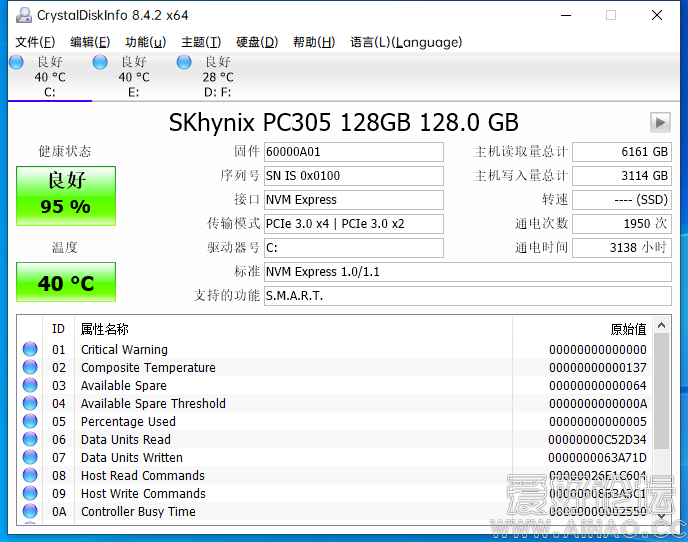The image size is (688, 542).
Task: Open the 主题(T) menu
Action: coord(201,42)
